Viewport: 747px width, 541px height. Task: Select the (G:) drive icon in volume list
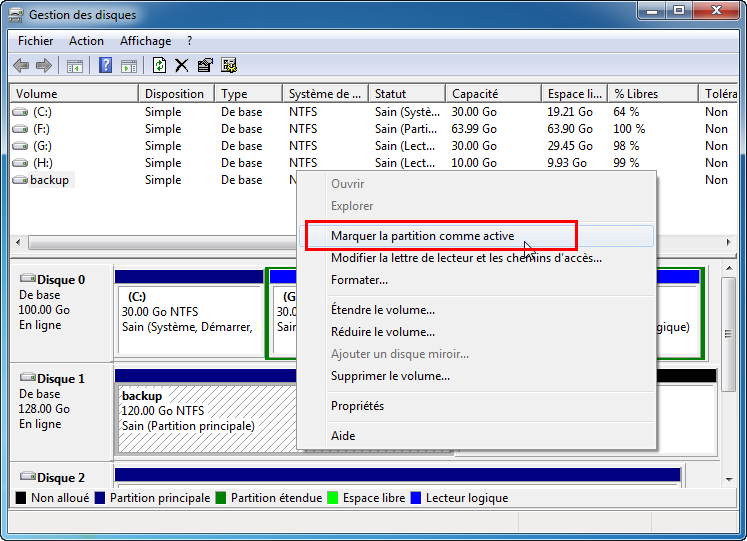(20, 146)
